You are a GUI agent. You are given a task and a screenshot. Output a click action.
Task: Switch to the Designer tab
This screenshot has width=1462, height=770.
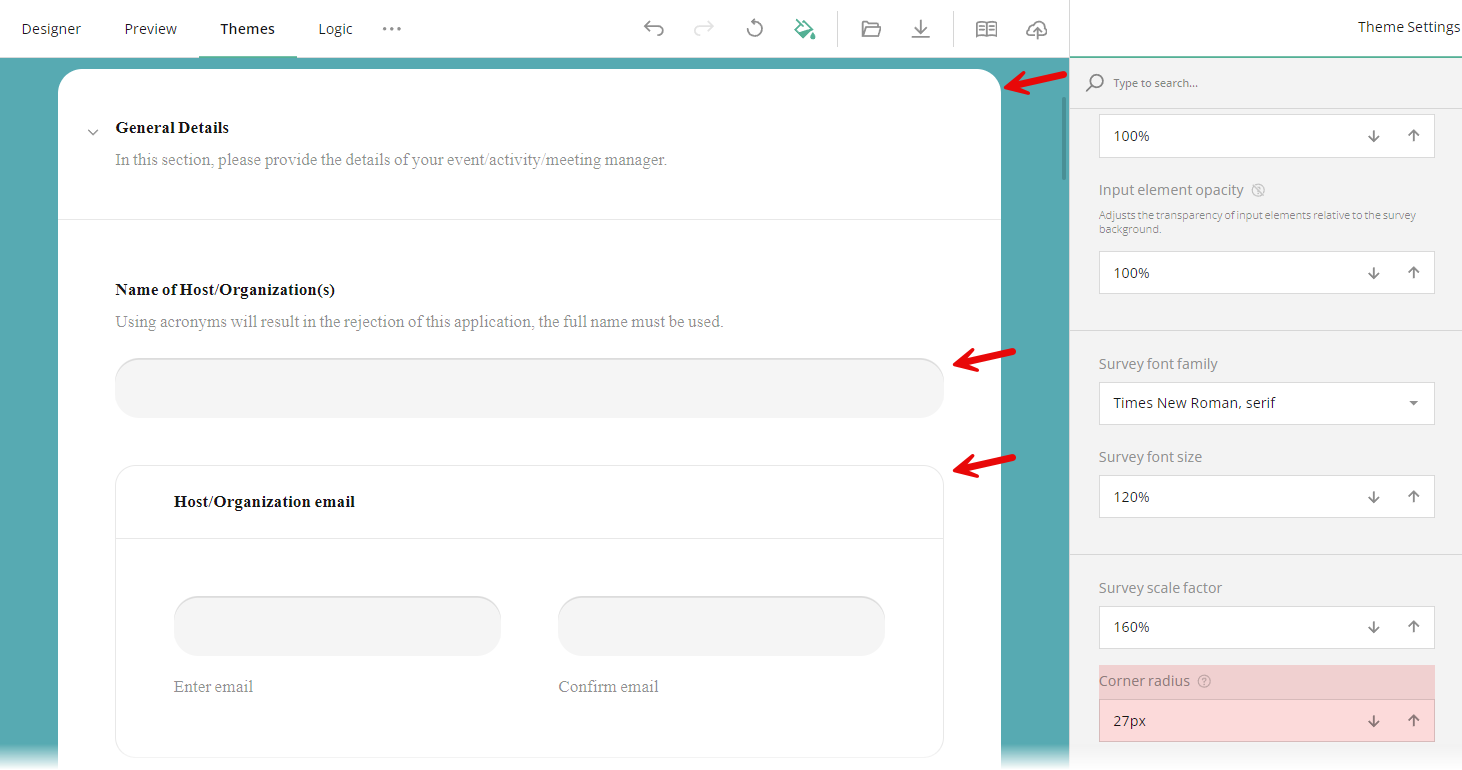(x=51, y=28)
